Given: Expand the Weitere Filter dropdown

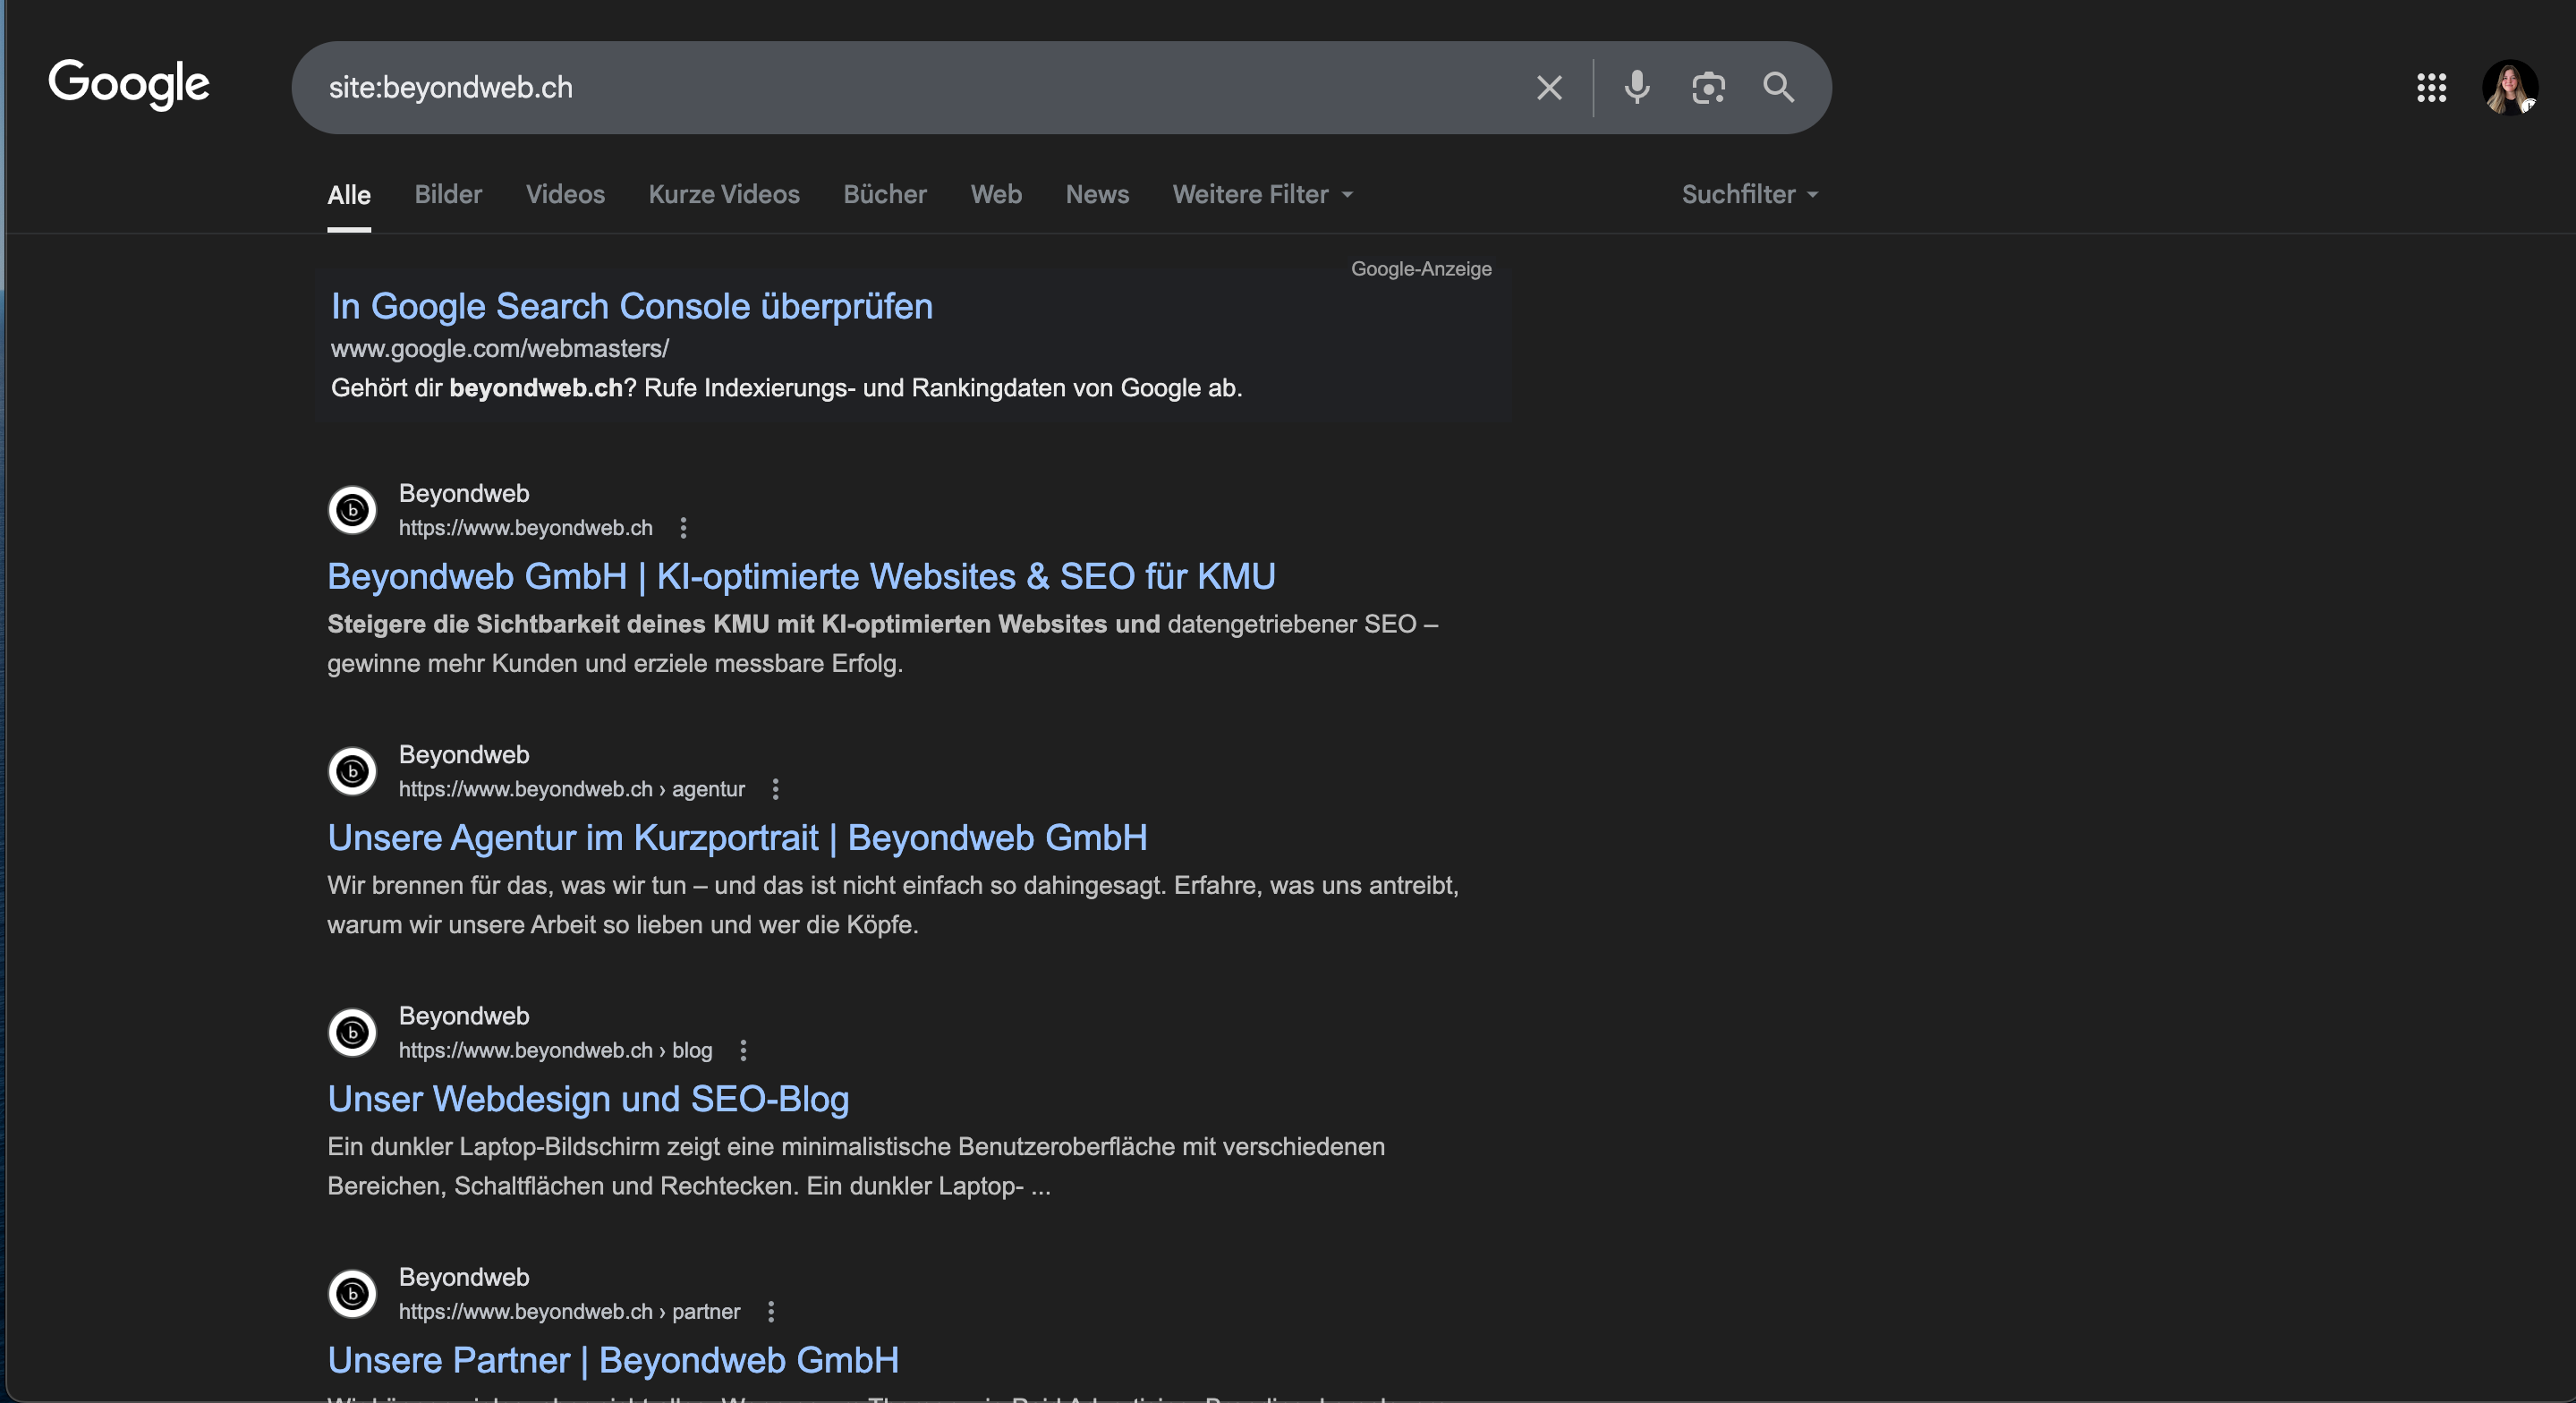Looking at the screenshot, I should tap(1263, 194).
